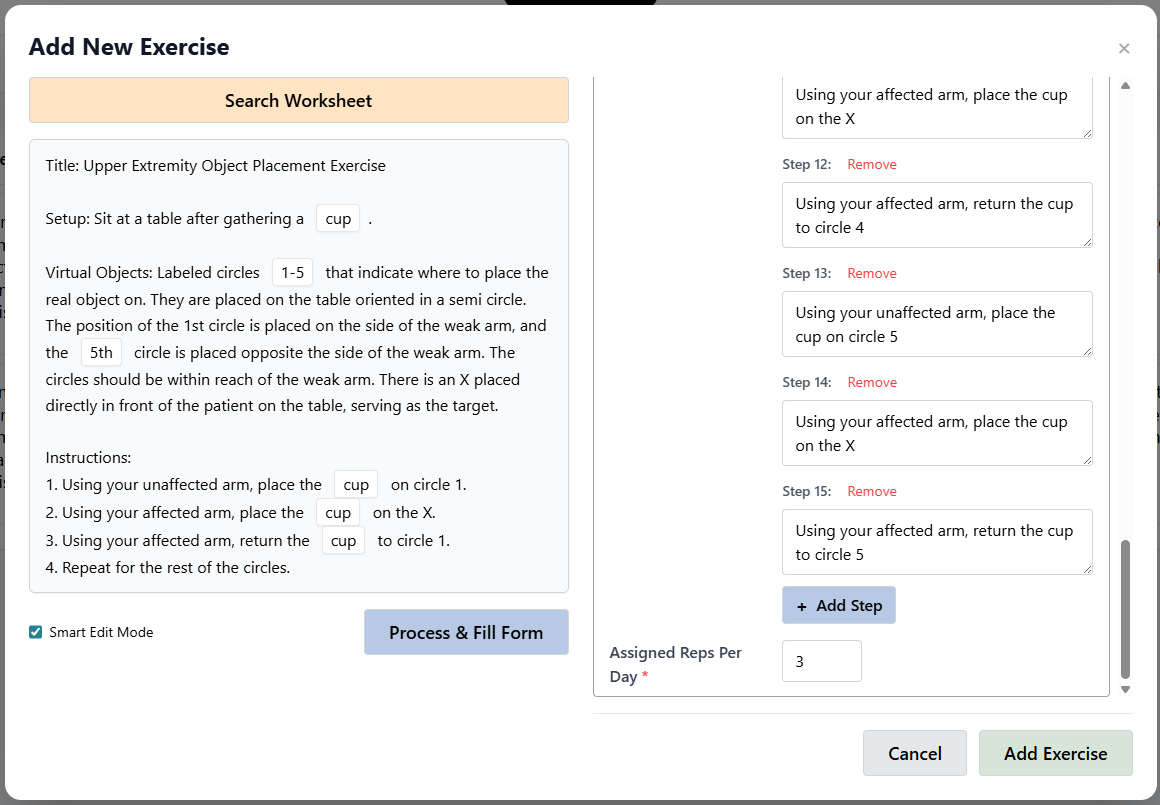This screenshot has height=805, width=1160.
Task: Edit the Step 15 text area
Action: (x=936, y=542)
